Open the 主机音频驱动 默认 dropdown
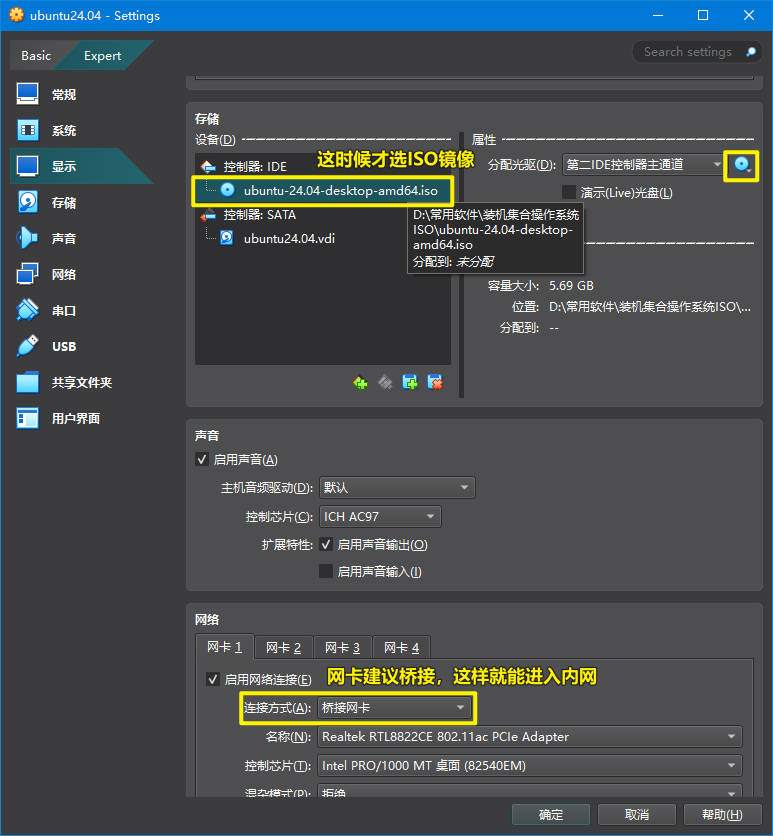This screenshot has height=836, width=773. point(397,488)
